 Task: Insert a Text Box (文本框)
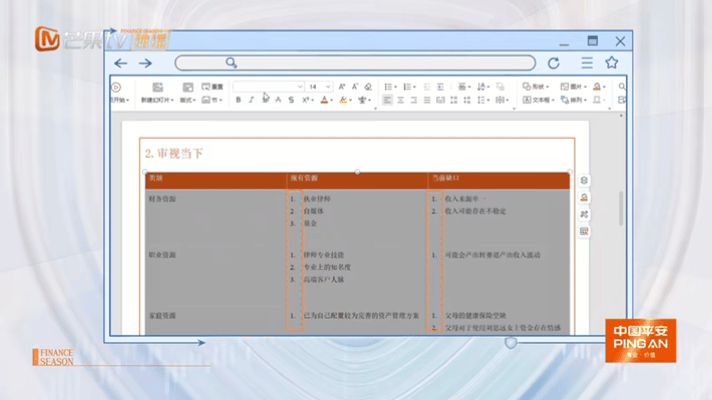(539, 100)
